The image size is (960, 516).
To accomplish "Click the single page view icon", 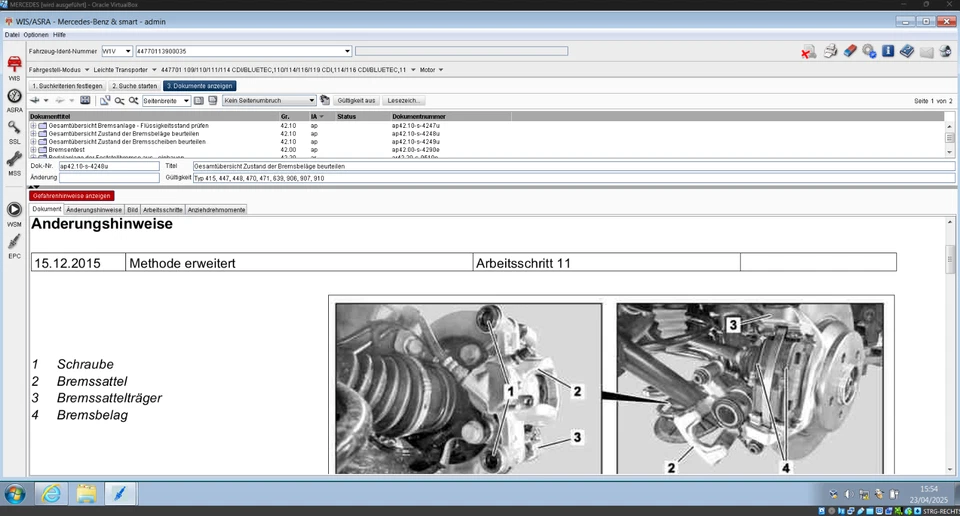I will 199,100.
